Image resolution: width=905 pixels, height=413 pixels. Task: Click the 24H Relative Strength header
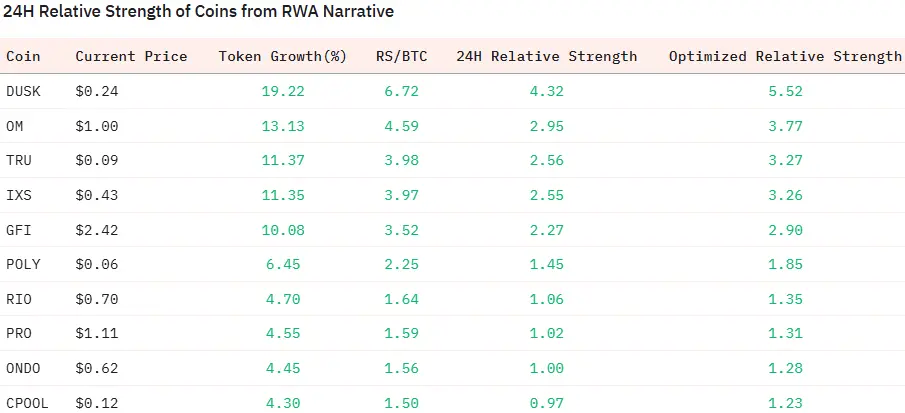click(546, 56)
